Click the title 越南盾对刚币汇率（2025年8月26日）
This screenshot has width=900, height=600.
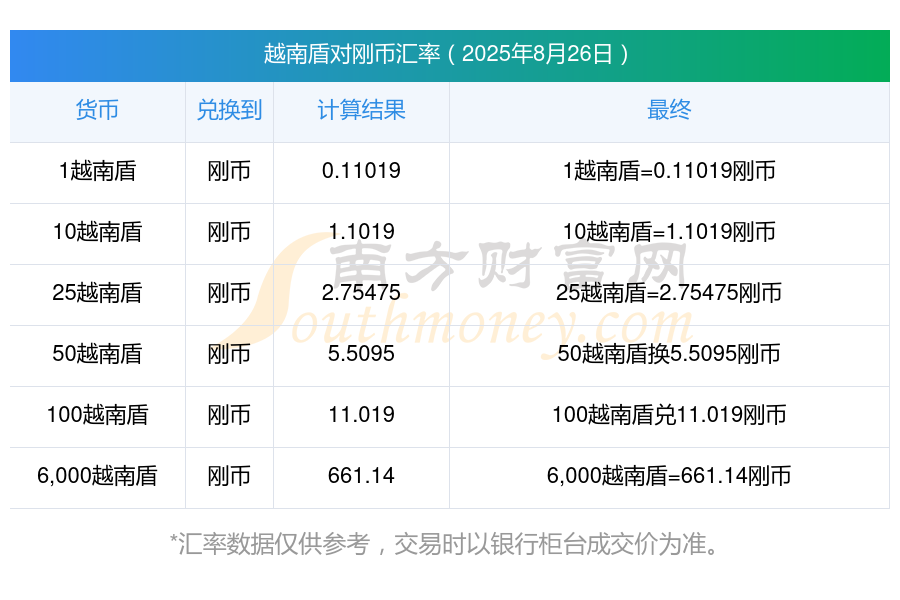[x=447, y=55]
